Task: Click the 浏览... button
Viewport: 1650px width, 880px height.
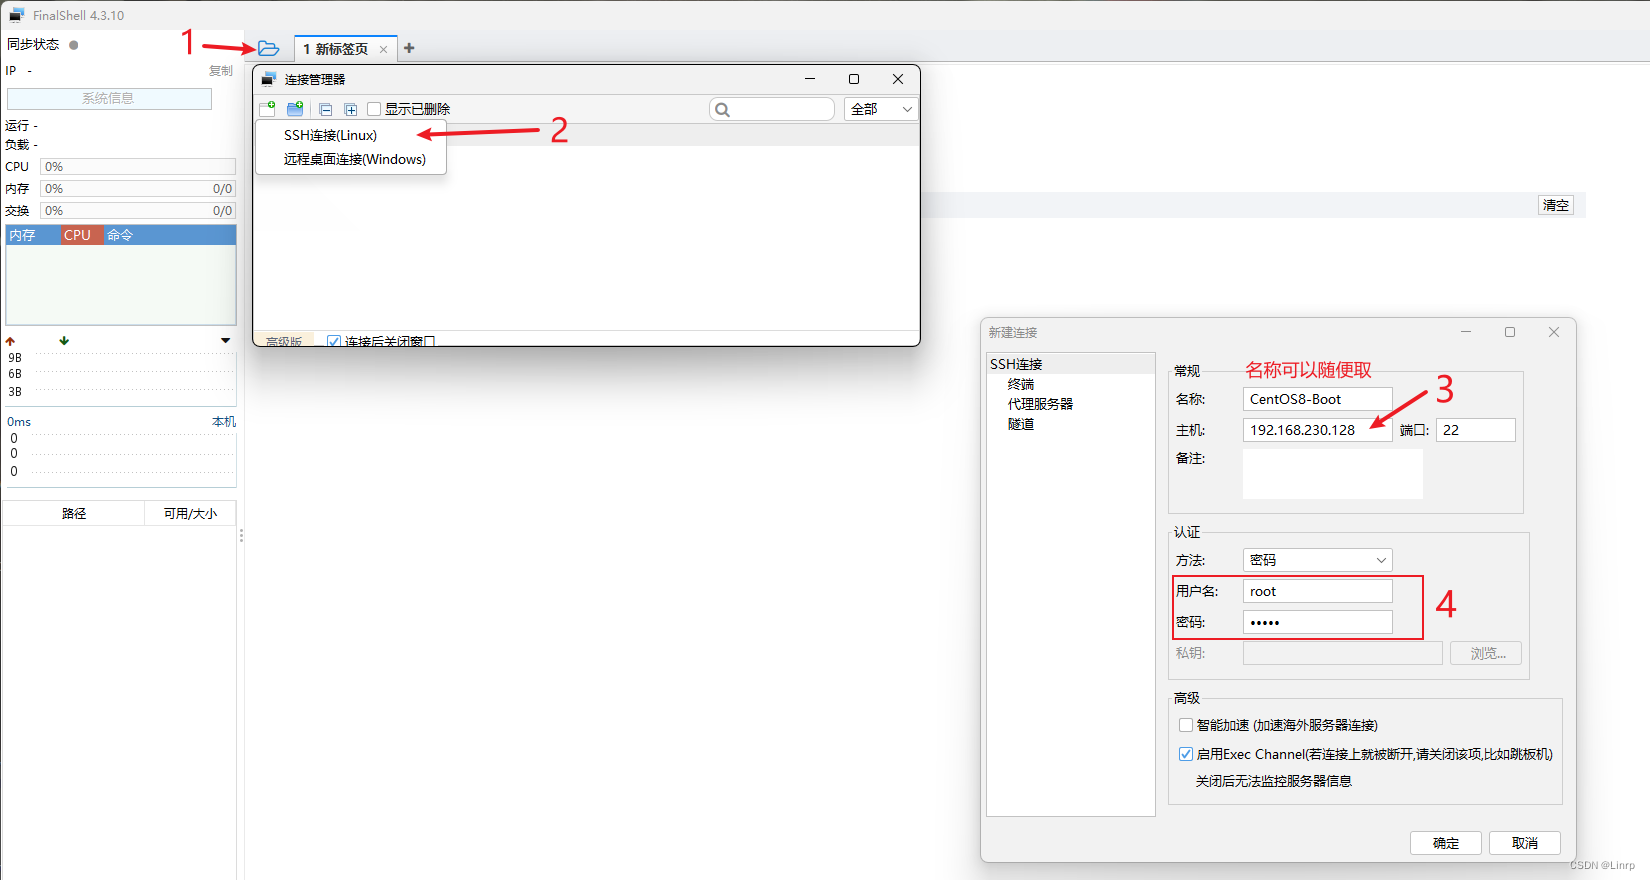Action: coord(1486,653)
